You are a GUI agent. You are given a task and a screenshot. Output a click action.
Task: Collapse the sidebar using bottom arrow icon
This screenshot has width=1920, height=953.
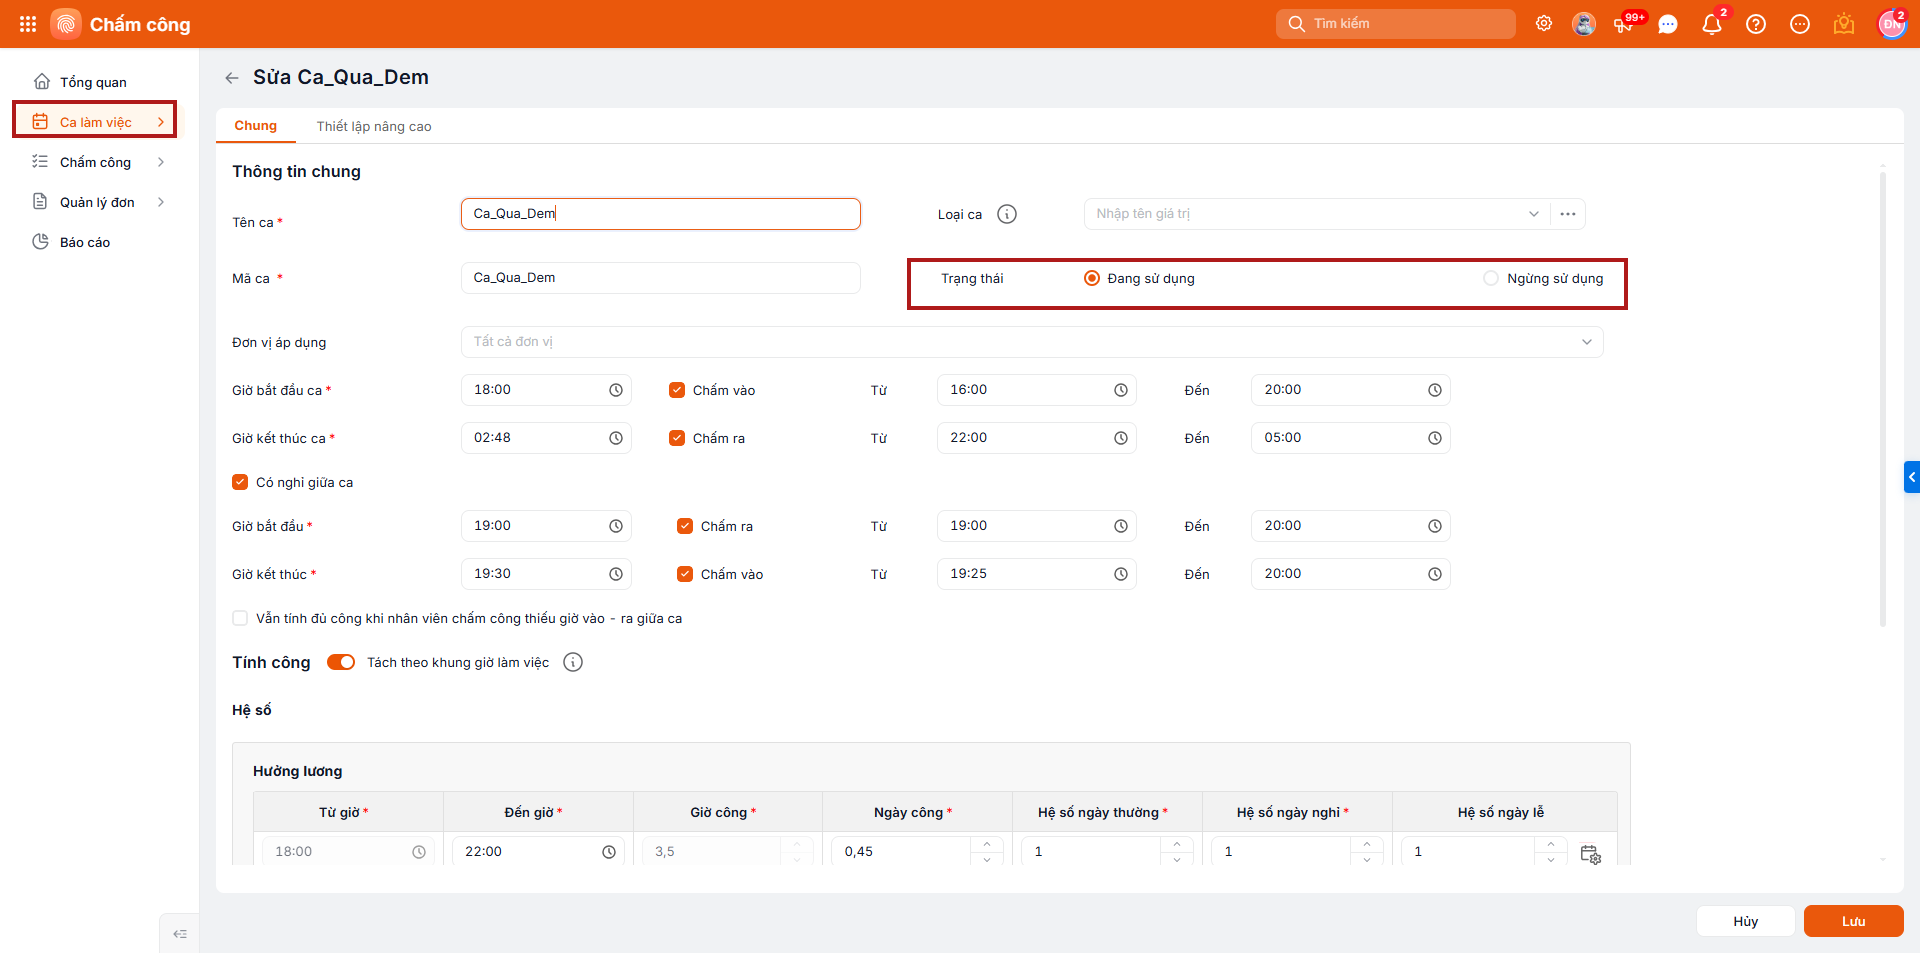(x=180, y=934)
